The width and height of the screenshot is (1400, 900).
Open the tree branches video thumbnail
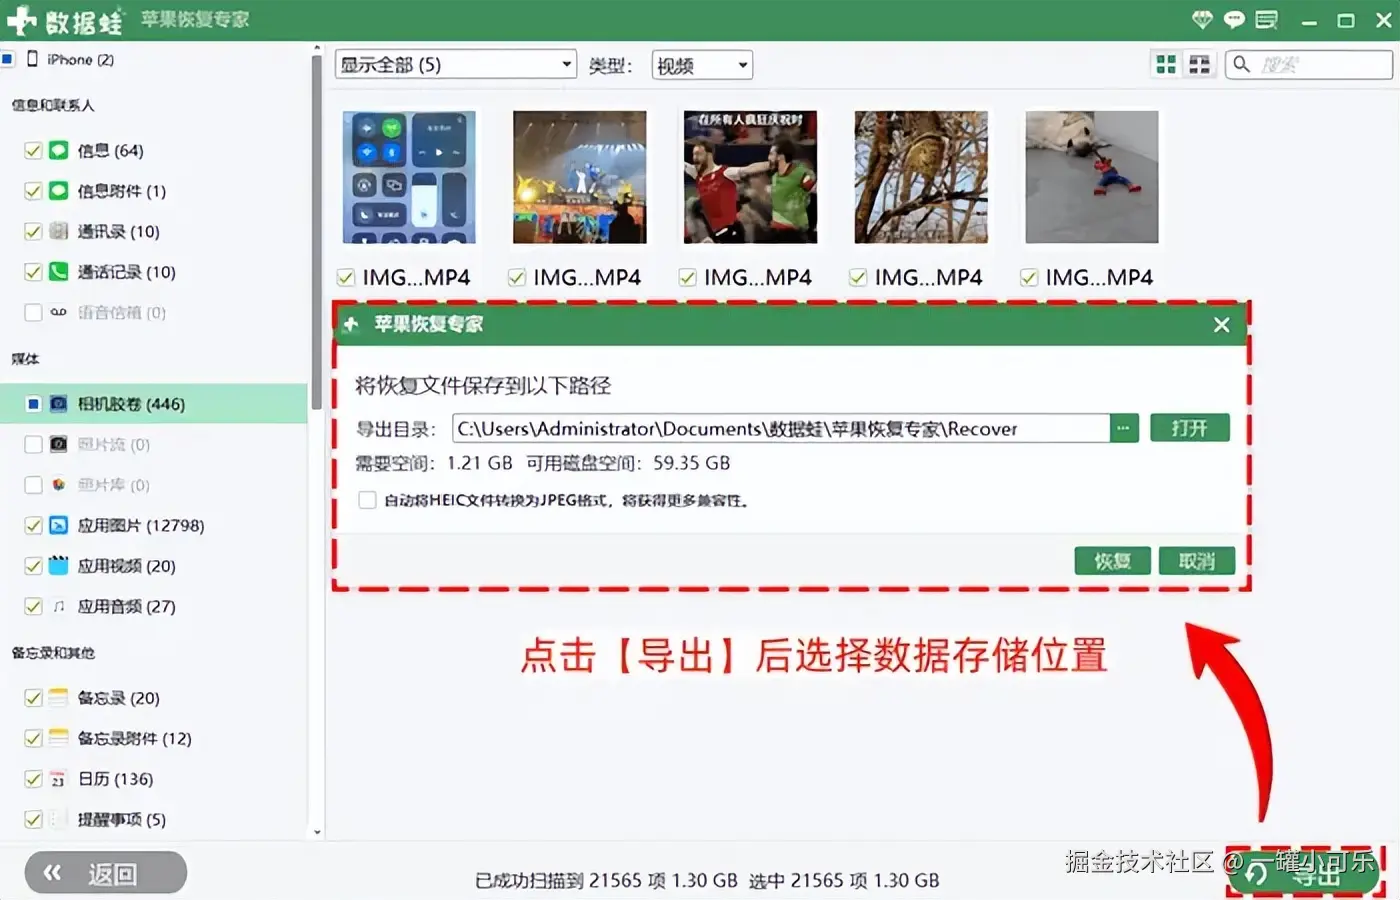921,177
